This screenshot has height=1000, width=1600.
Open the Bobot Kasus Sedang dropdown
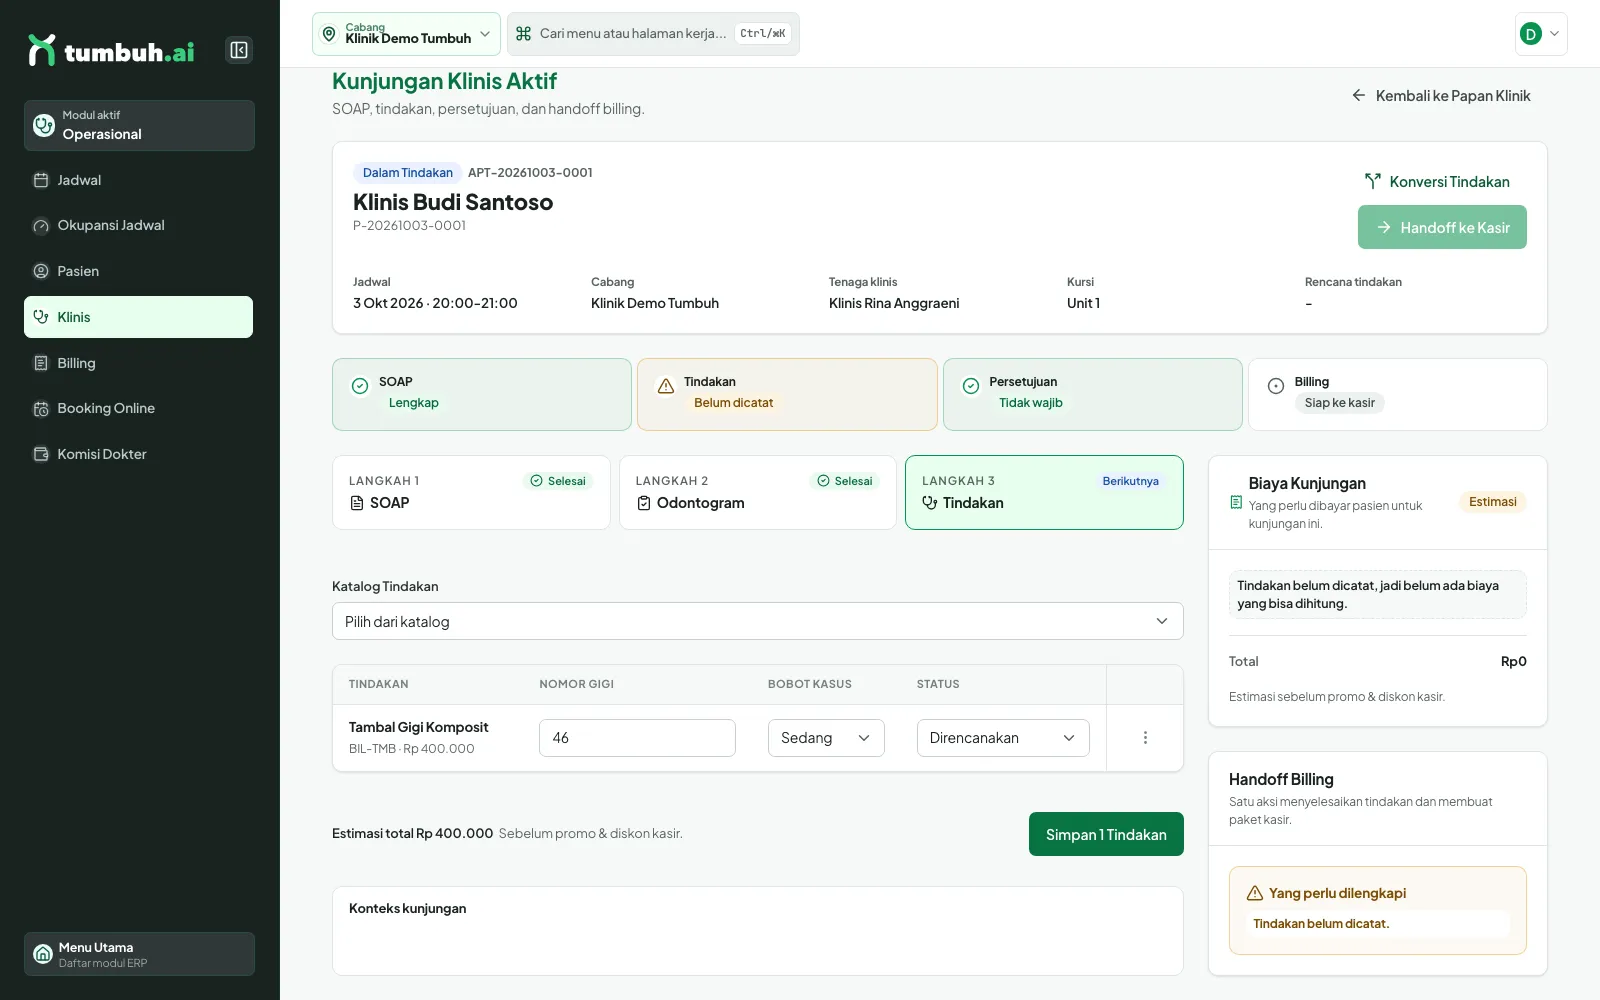point(826,738)
